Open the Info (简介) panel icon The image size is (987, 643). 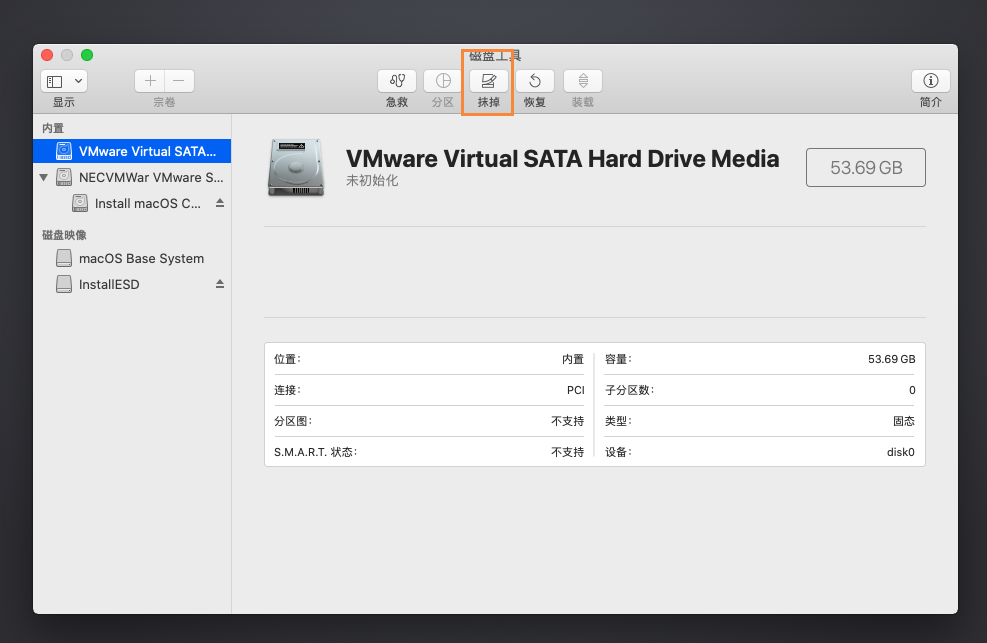pos(930,81)
